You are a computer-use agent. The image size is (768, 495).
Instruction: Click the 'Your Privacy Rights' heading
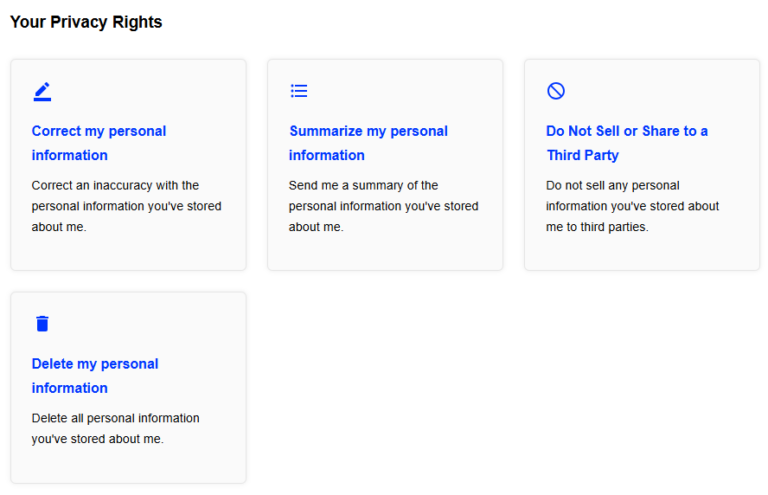click(x=86, y=22)
